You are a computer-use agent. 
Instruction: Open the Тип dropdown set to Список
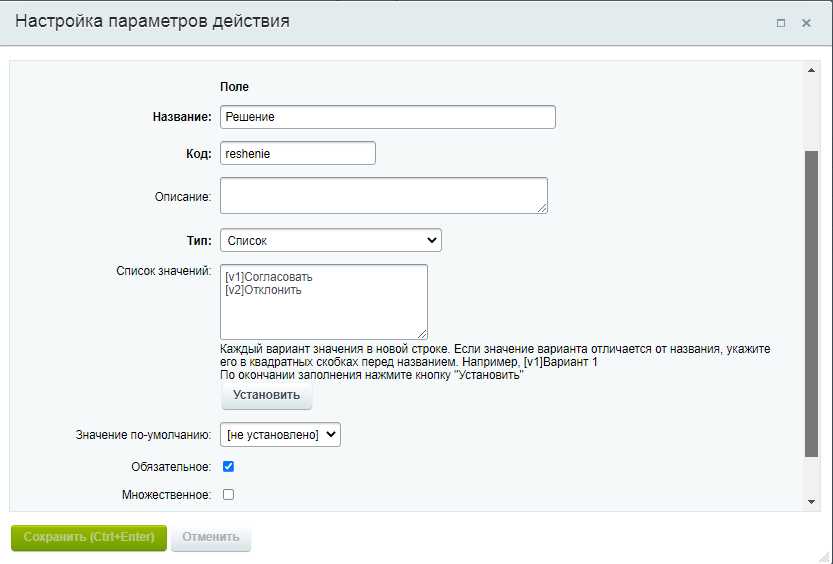click(x=330, y=240)
